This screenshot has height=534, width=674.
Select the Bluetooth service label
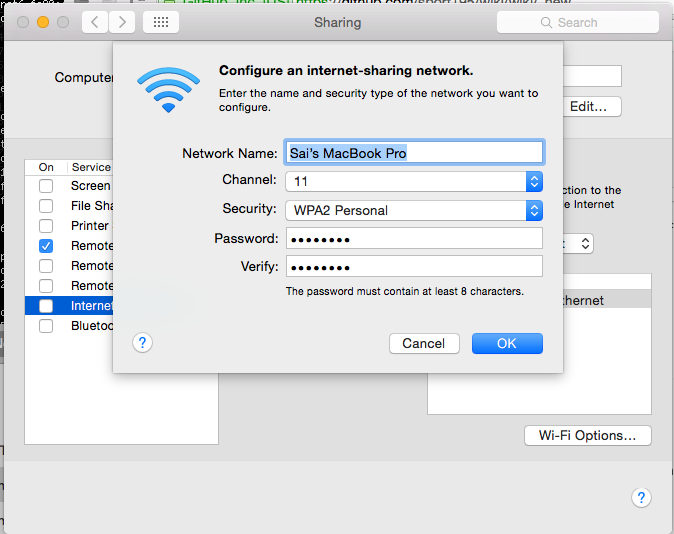coord(92,325)
